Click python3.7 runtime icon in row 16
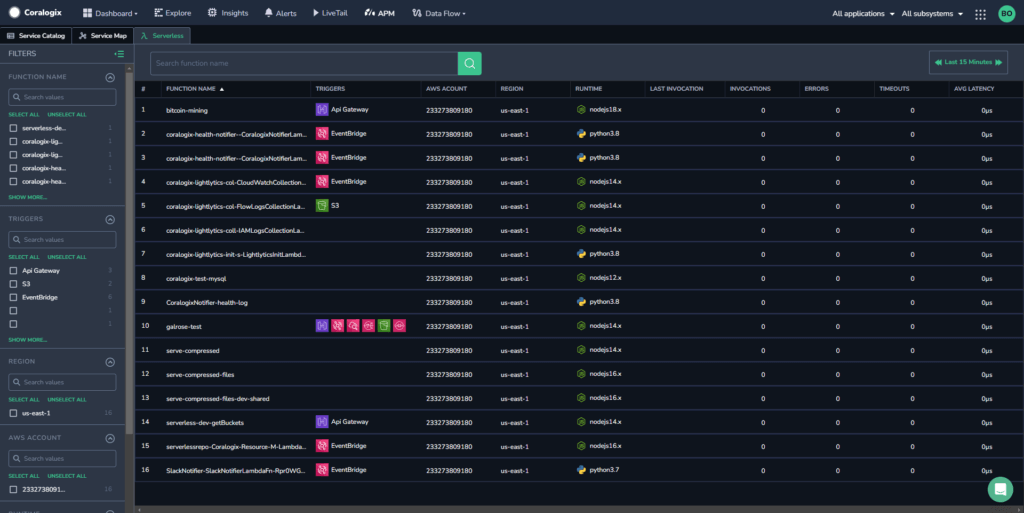1024x513 pixels. point(581,470)
